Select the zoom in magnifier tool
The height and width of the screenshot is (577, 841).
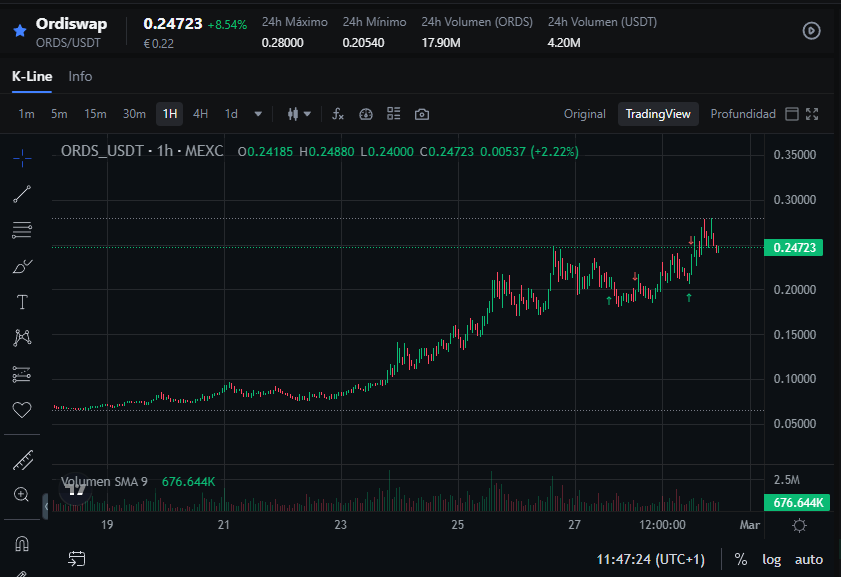pyautogui.click(x=22, y=494)
